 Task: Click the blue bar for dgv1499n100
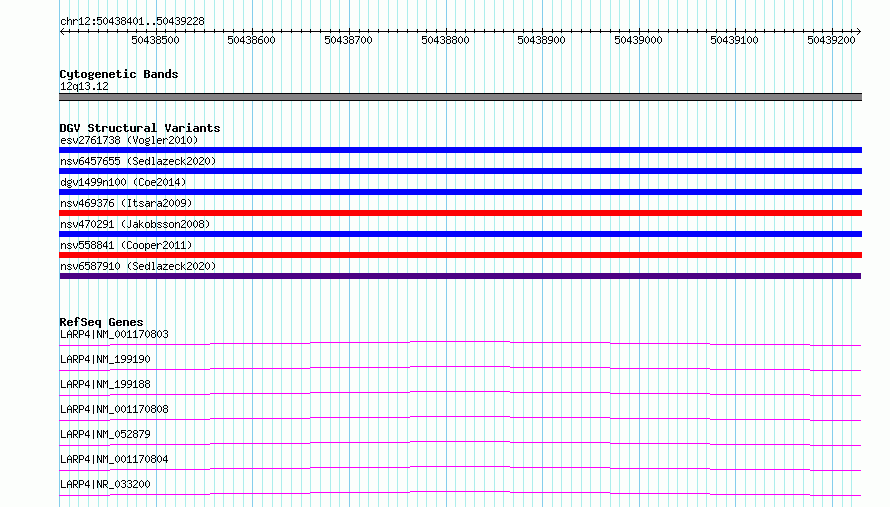click(460, 192)
